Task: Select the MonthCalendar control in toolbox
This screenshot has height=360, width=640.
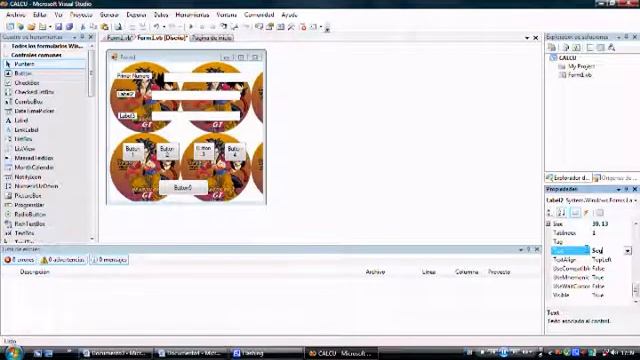Action: tap(44, 167)
